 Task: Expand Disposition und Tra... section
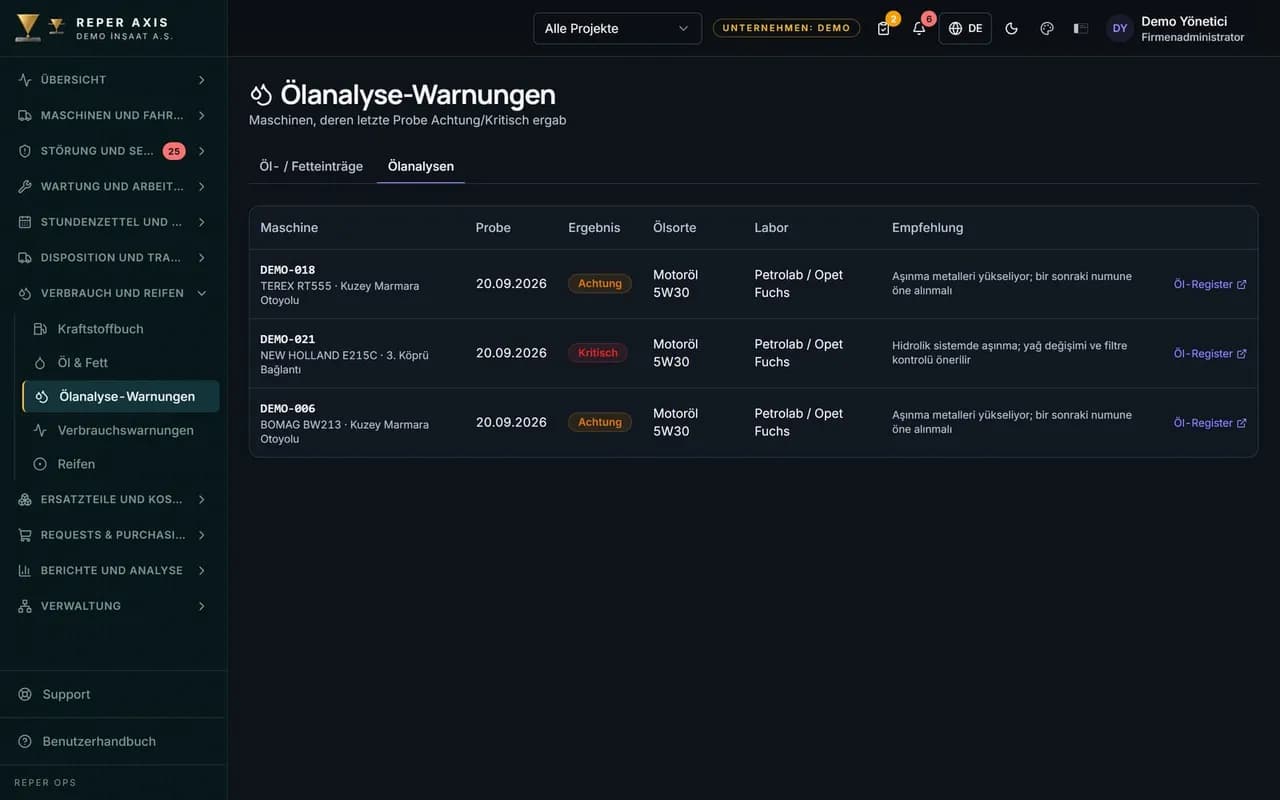(x=113, y=257)
